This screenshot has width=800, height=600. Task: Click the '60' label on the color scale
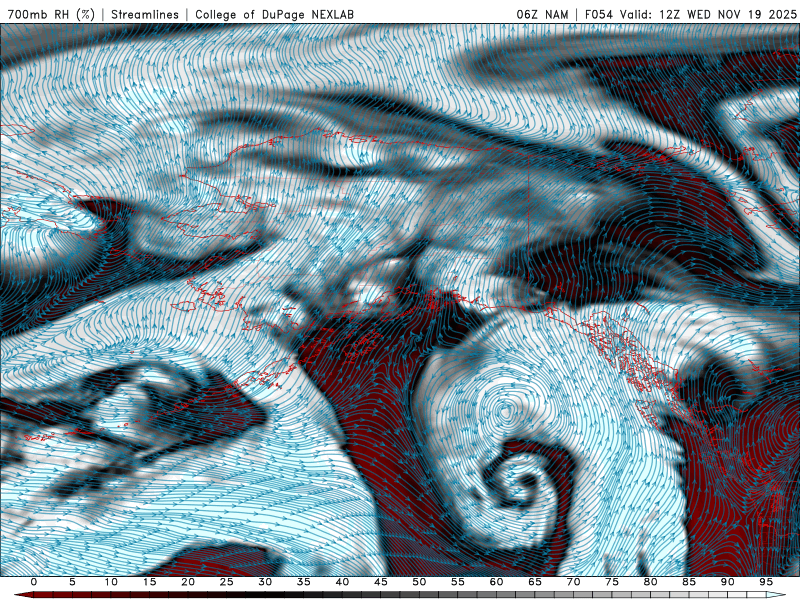[496, 582]
